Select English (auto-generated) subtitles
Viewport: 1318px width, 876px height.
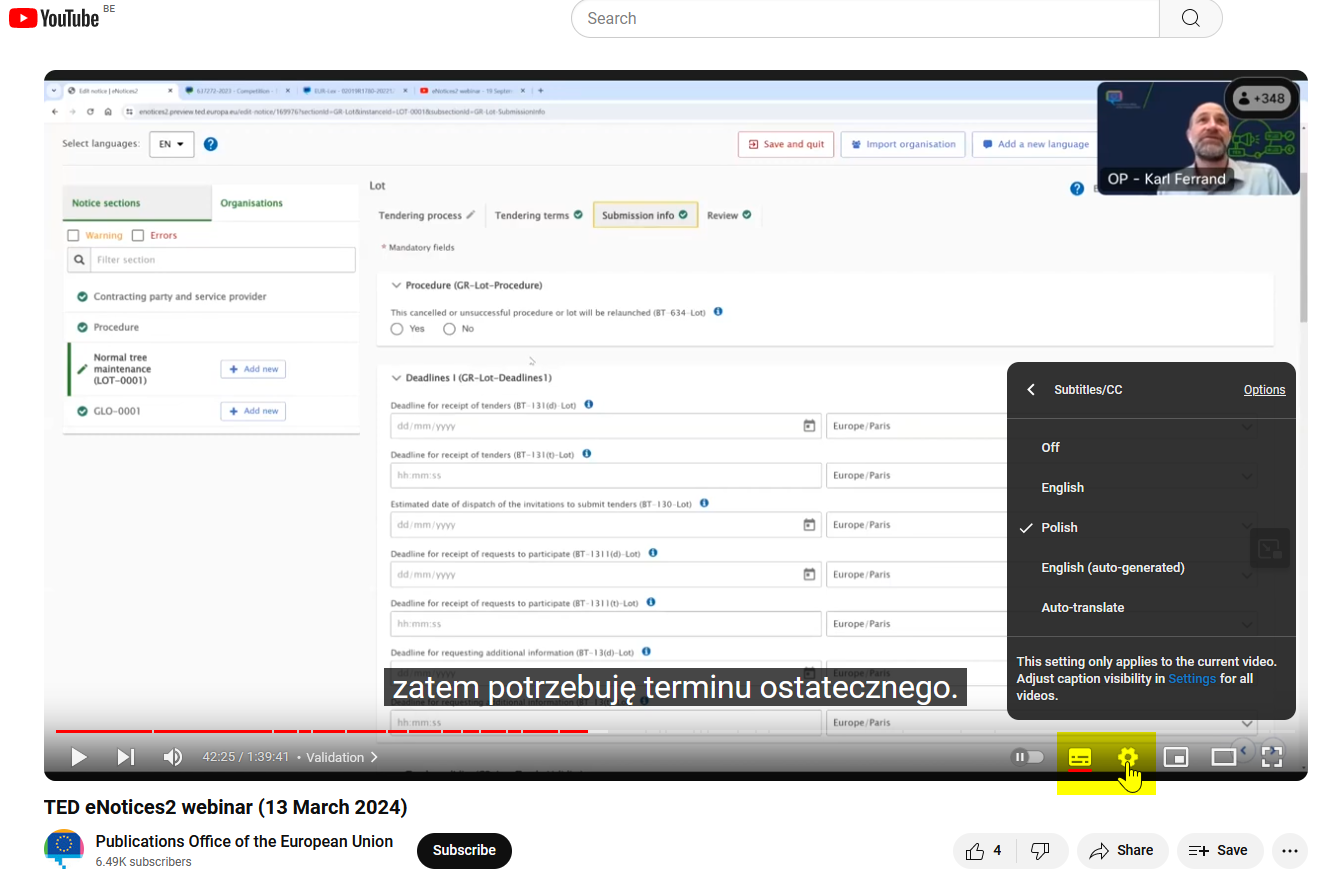[x=1112, y=568]
